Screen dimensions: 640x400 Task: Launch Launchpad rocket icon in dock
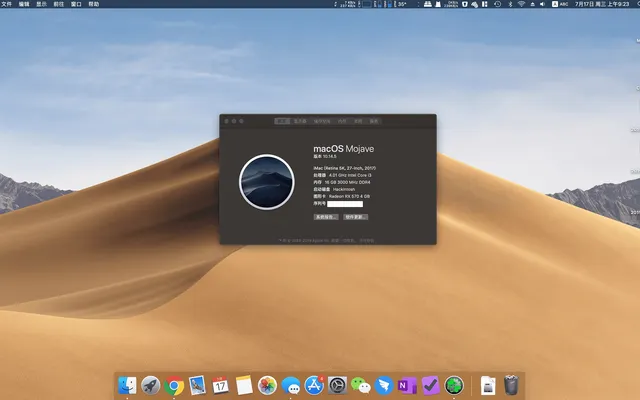[x=151, y=385]
